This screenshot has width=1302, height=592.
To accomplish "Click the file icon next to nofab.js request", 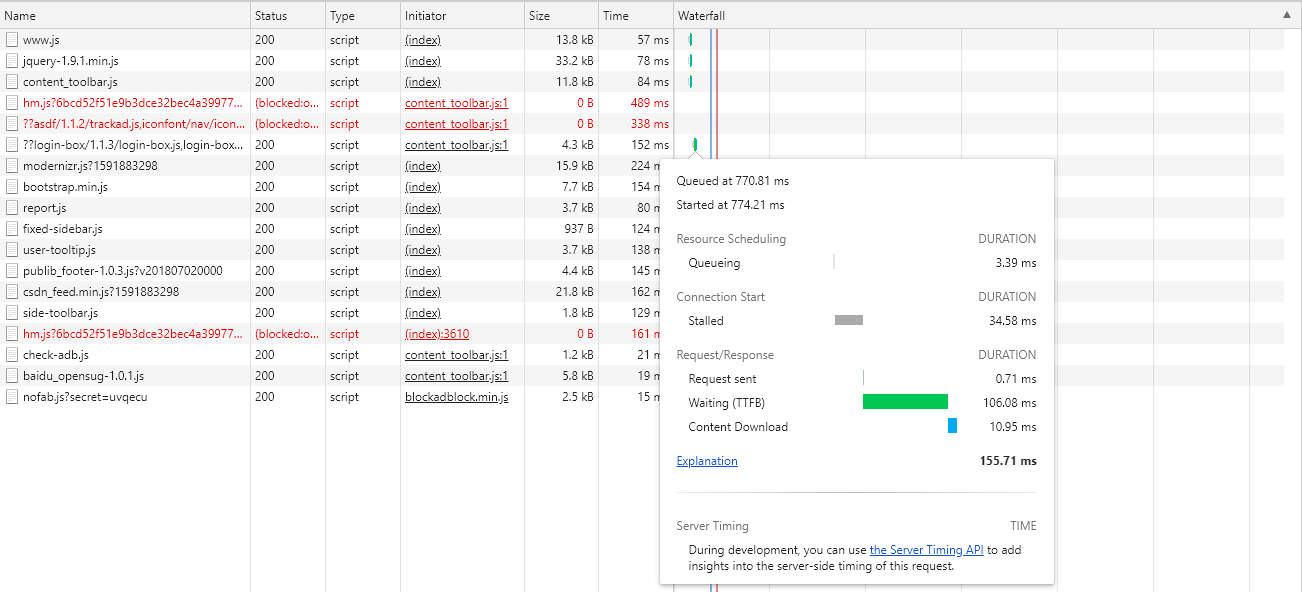I will click(x=12, y=397).
